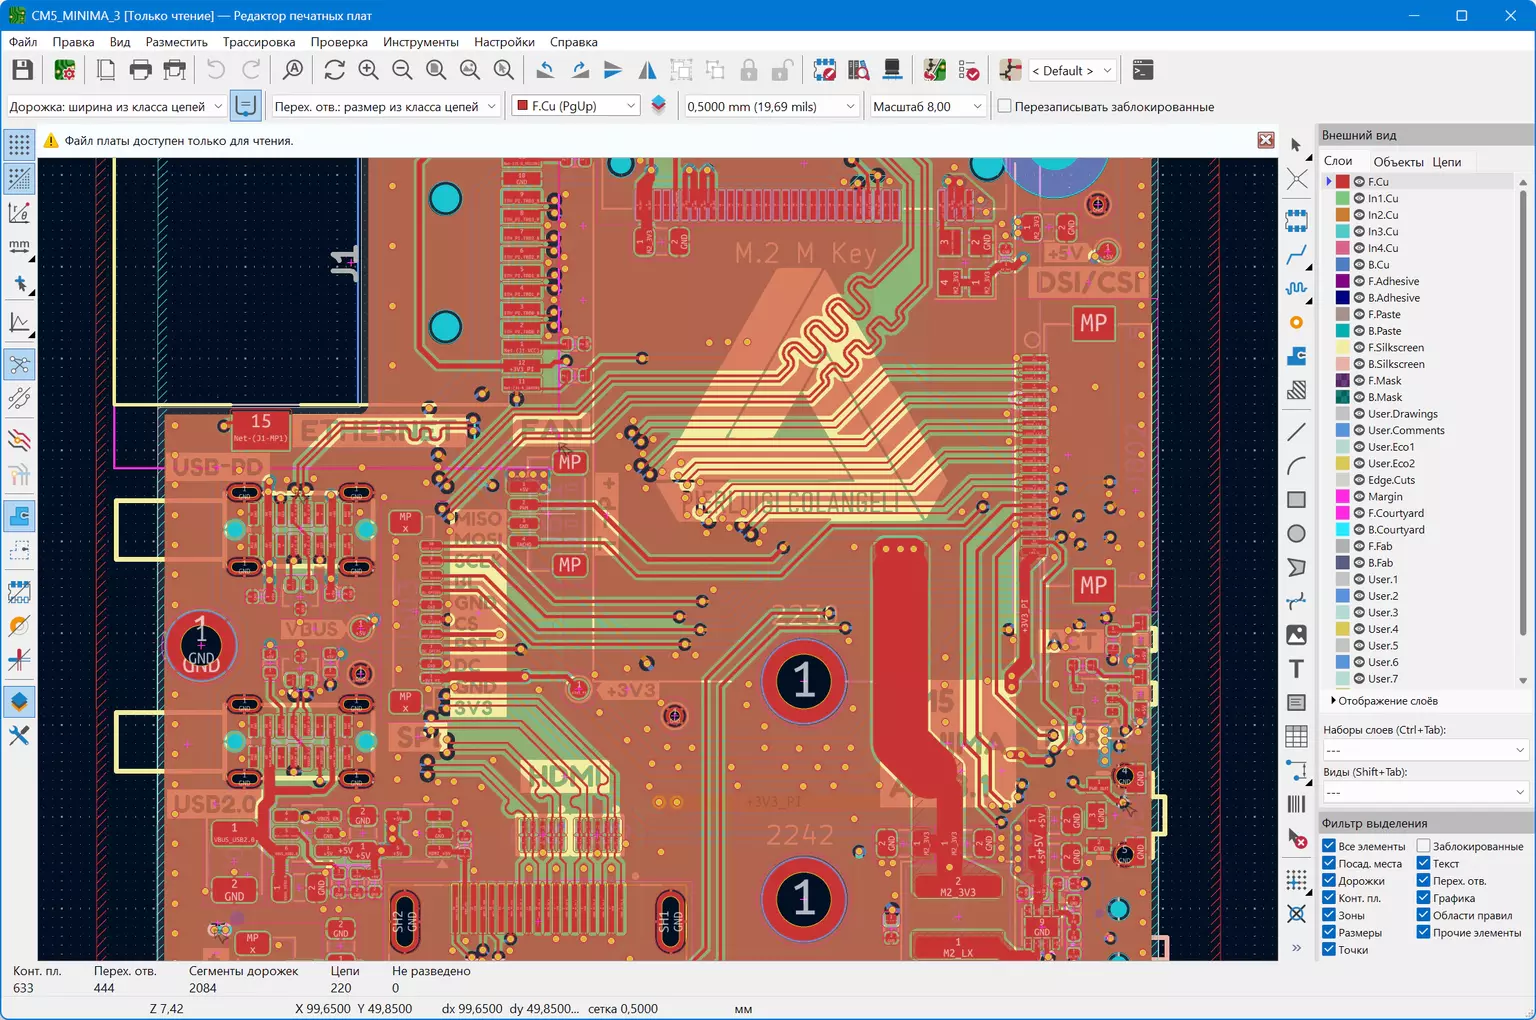1536x1020 pixels.
Task: Toggle the Заблокированные filter checkbox
Action: coord(1423,846)
